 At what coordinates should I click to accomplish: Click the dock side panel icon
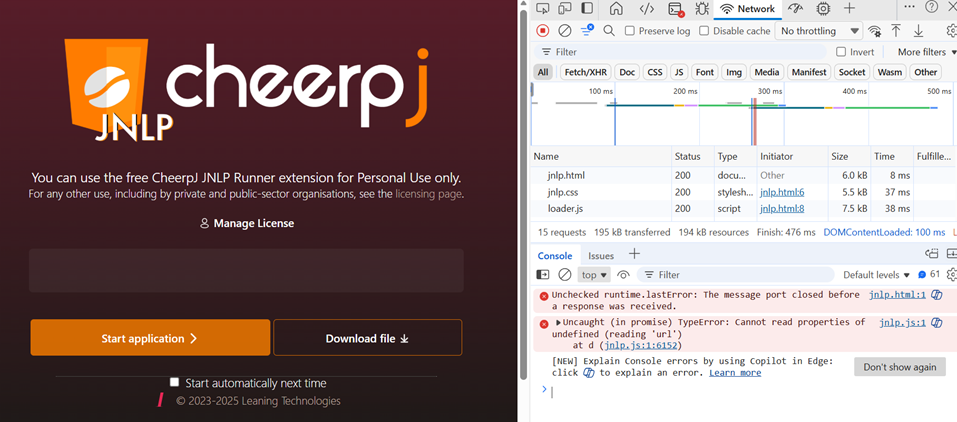pos(587,9)
